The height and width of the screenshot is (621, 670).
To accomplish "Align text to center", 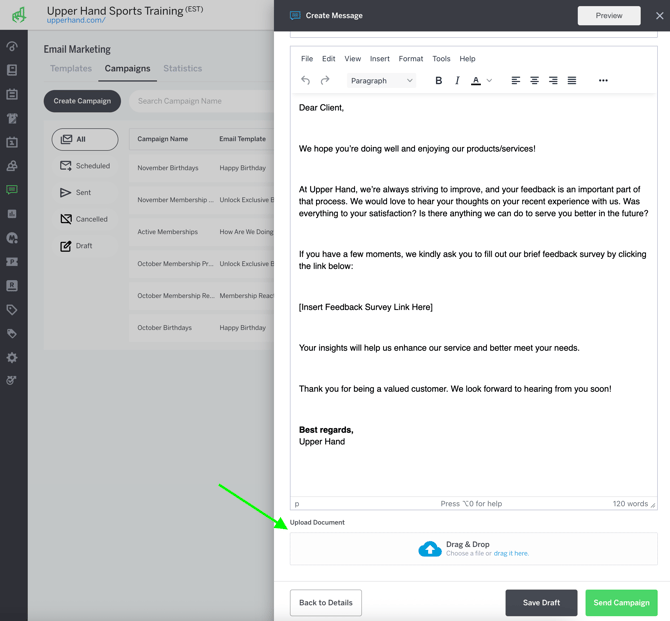I will 534,81.
